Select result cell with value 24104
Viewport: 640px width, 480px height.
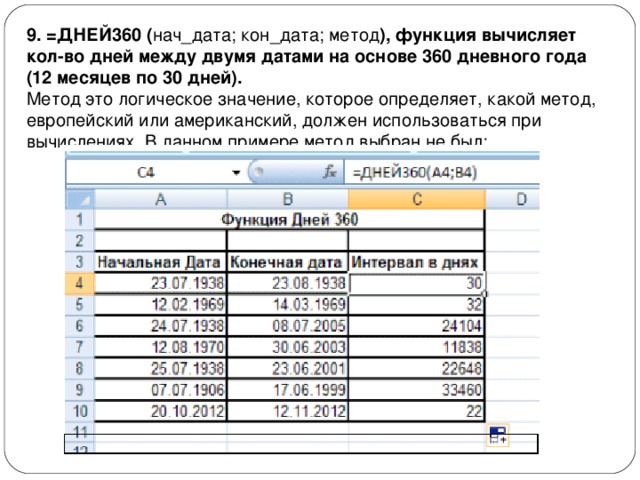click(417, 326)
